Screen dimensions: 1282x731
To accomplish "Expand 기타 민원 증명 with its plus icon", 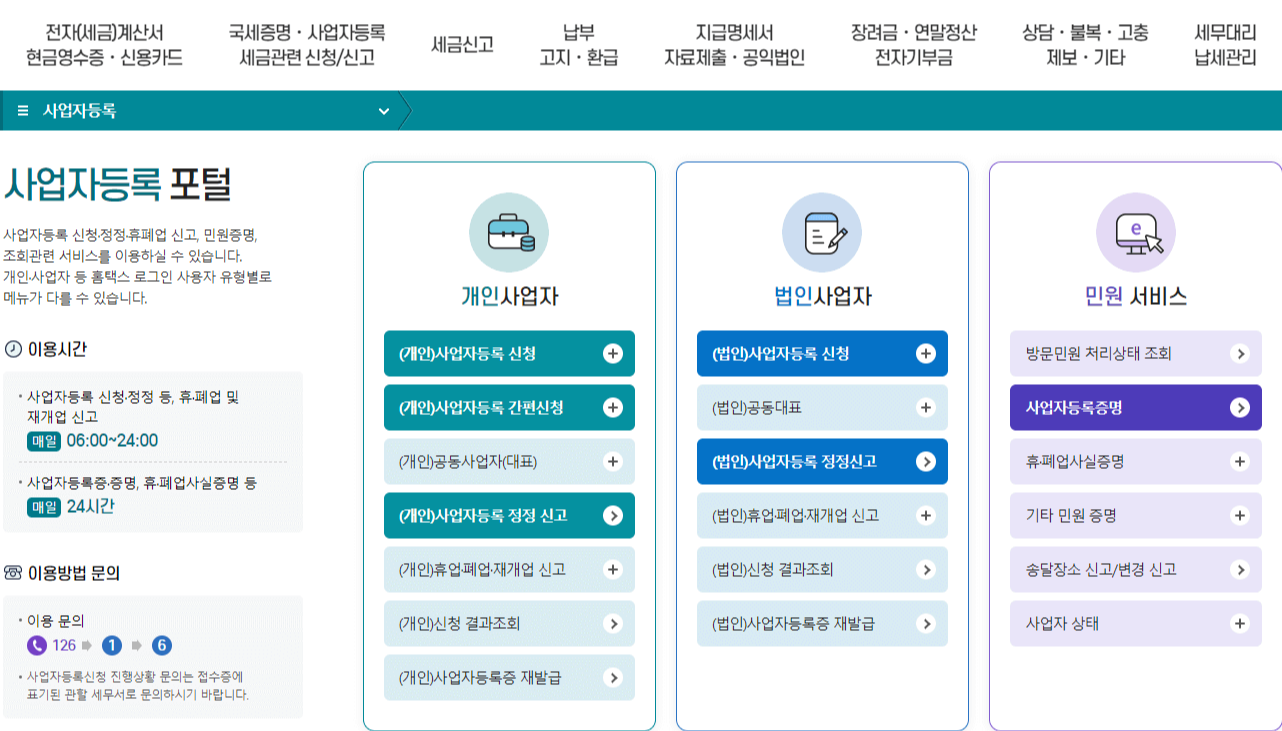I will tap(1240, 516).
